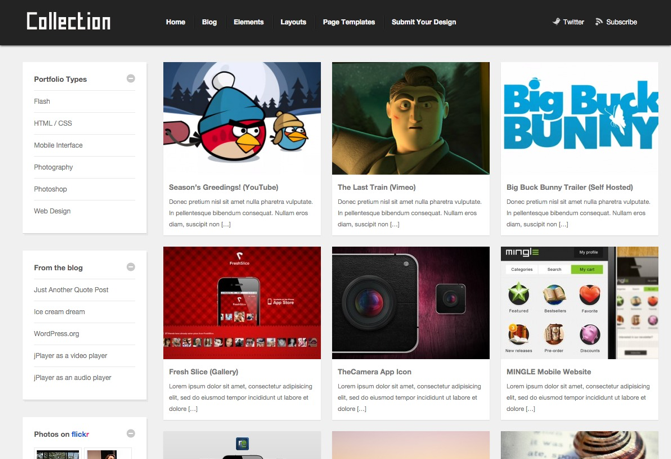671x459 pixels.
Task: Open the Page Templates menu
Action: click(x=349, y=22)
